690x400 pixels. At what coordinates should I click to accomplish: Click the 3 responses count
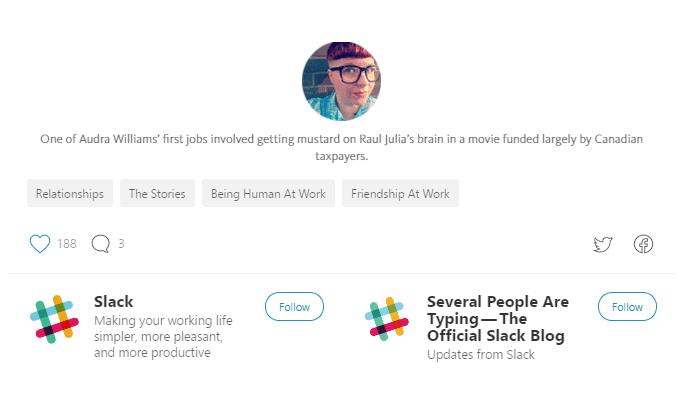121,244
